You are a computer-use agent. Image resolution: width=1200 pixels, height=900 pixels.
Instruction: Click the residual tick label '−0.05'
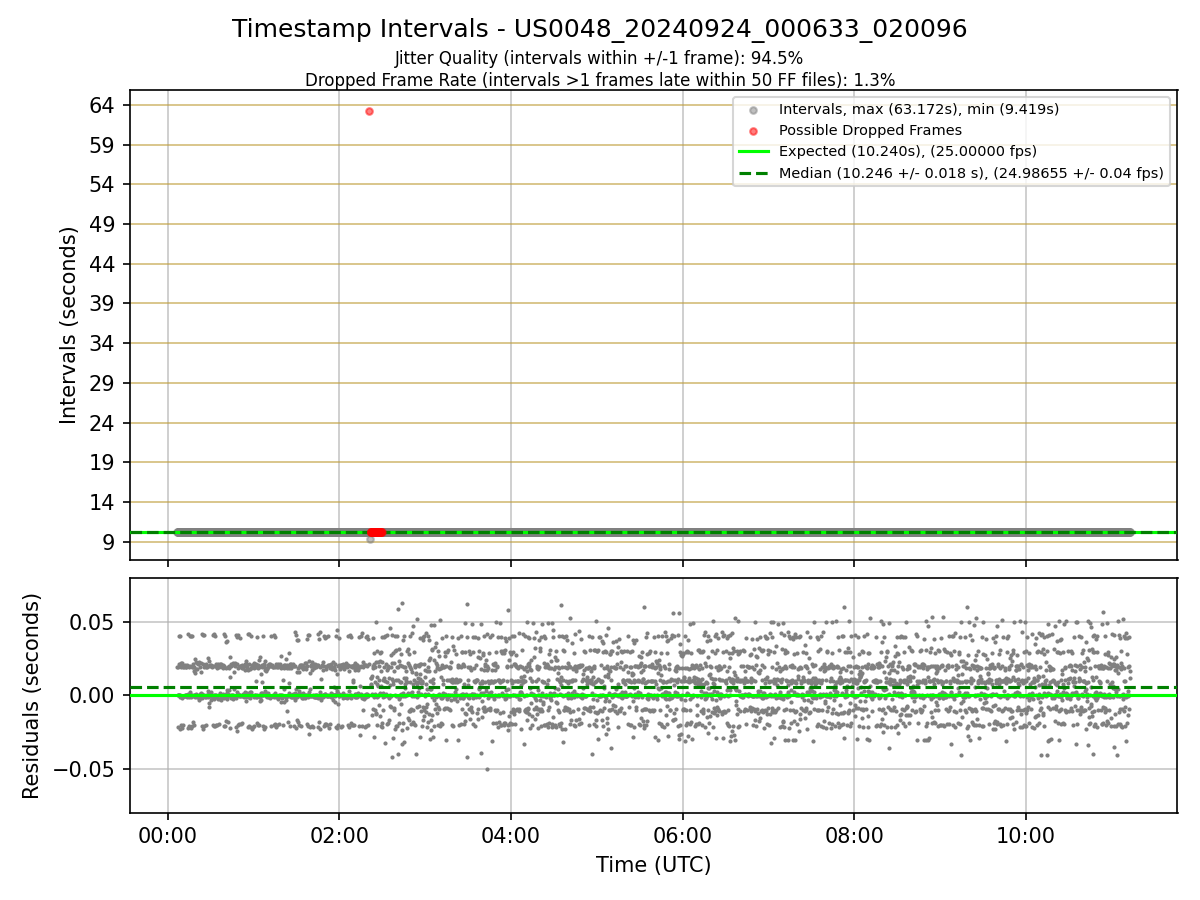point(84,769)
